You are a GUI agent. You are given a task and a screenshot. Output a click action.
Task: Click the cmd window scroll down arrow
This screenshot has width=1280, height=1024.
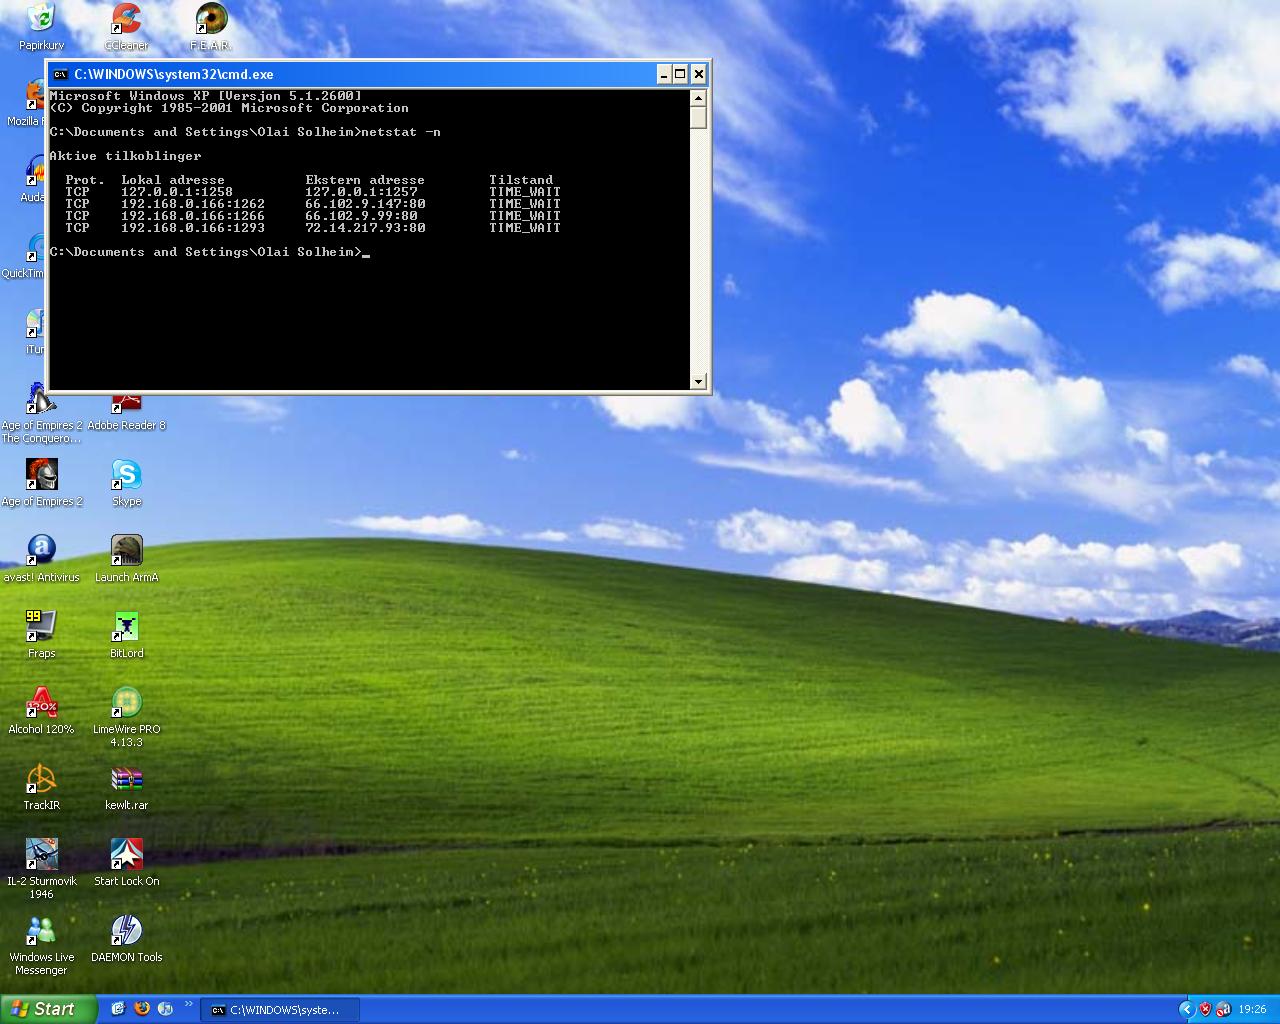pyautogui.click(x=698, y=381)
